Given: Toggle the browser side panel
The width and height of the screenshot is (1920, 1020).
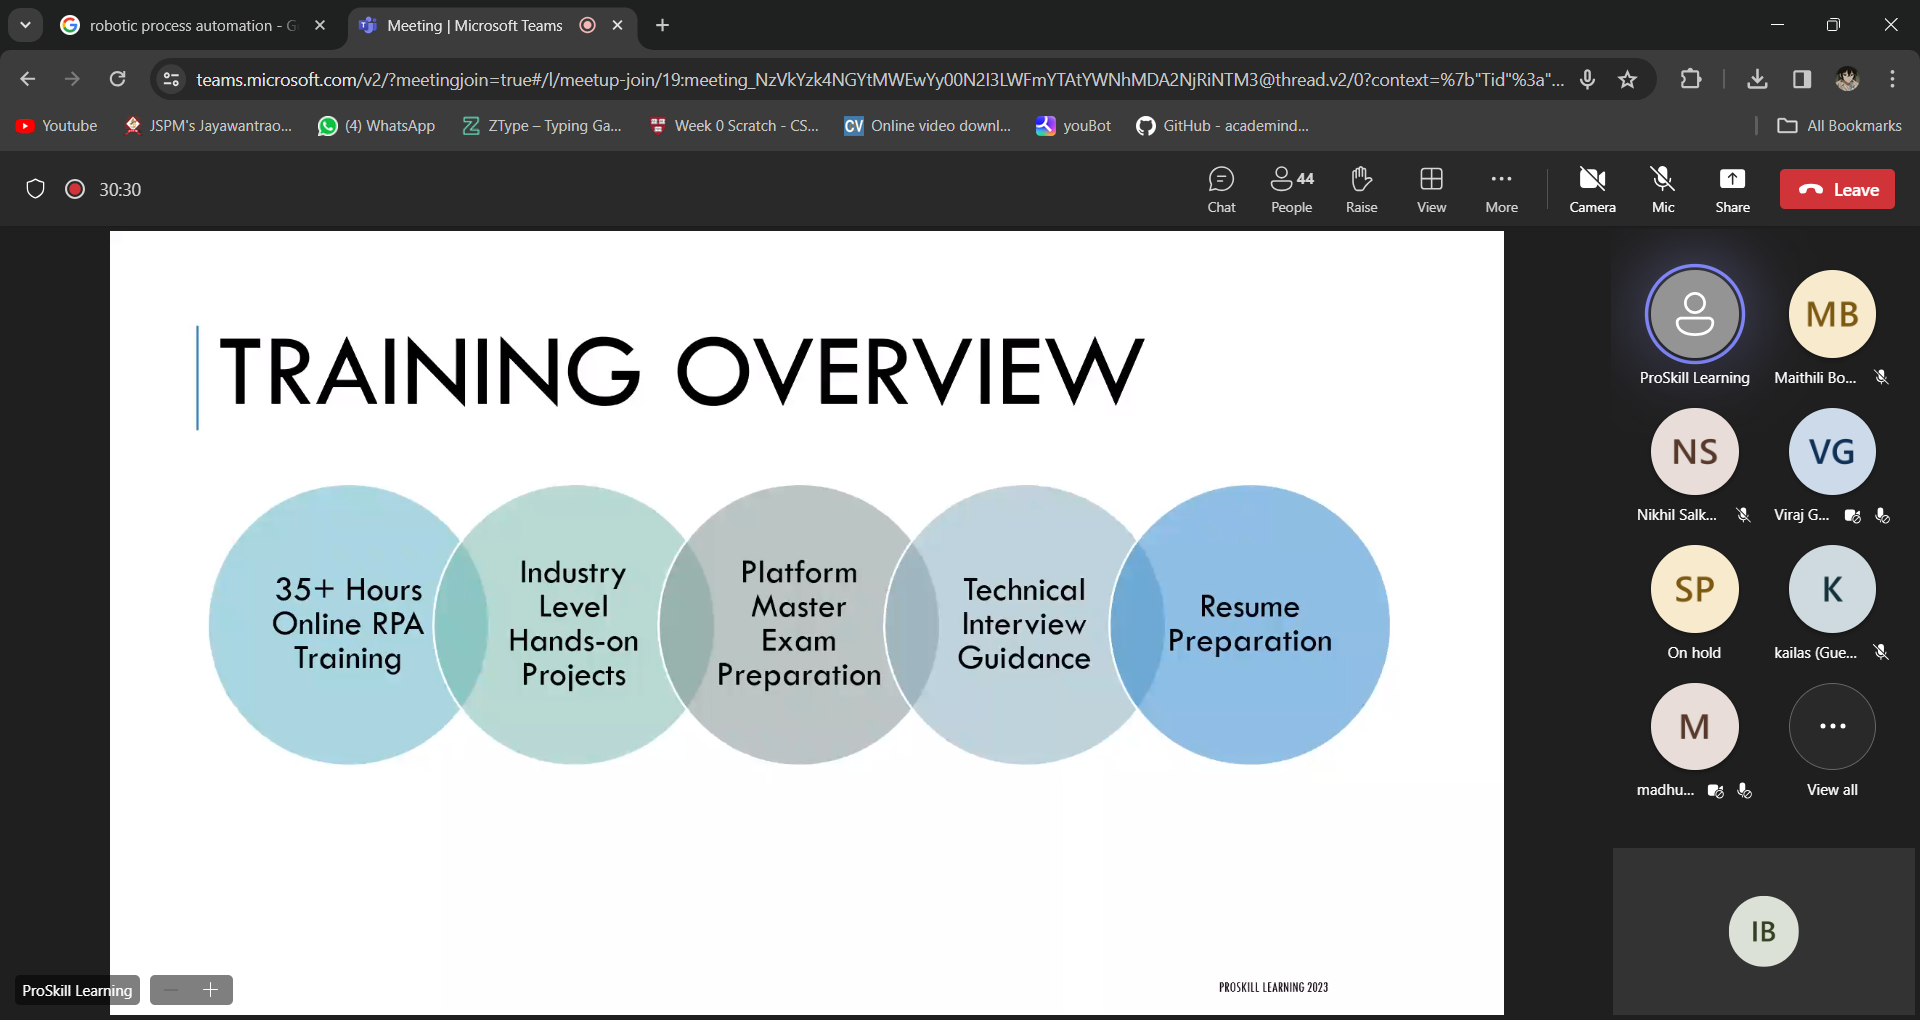Looking at the screenshot, I should point(1802,79).
